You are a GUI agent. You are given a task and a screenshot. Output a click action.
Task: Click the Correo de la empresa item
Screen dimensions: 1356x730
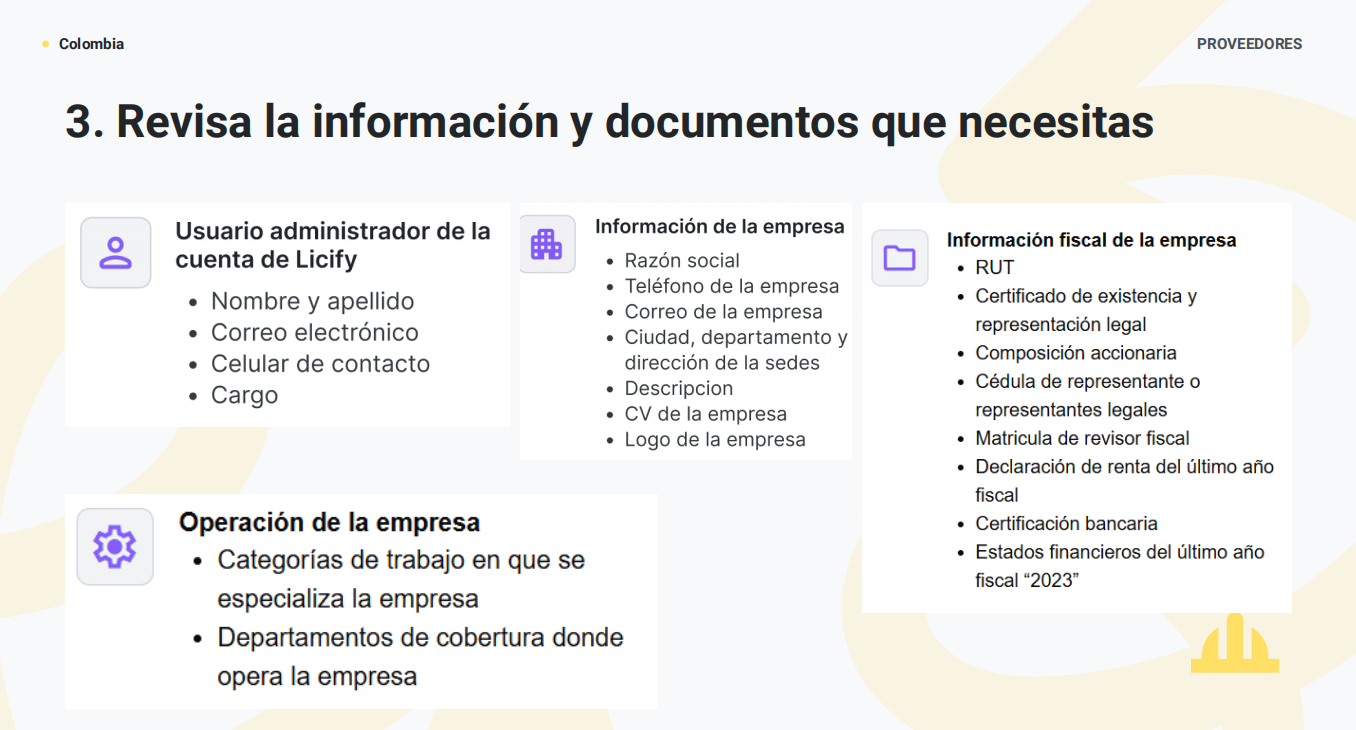[724, 312]
